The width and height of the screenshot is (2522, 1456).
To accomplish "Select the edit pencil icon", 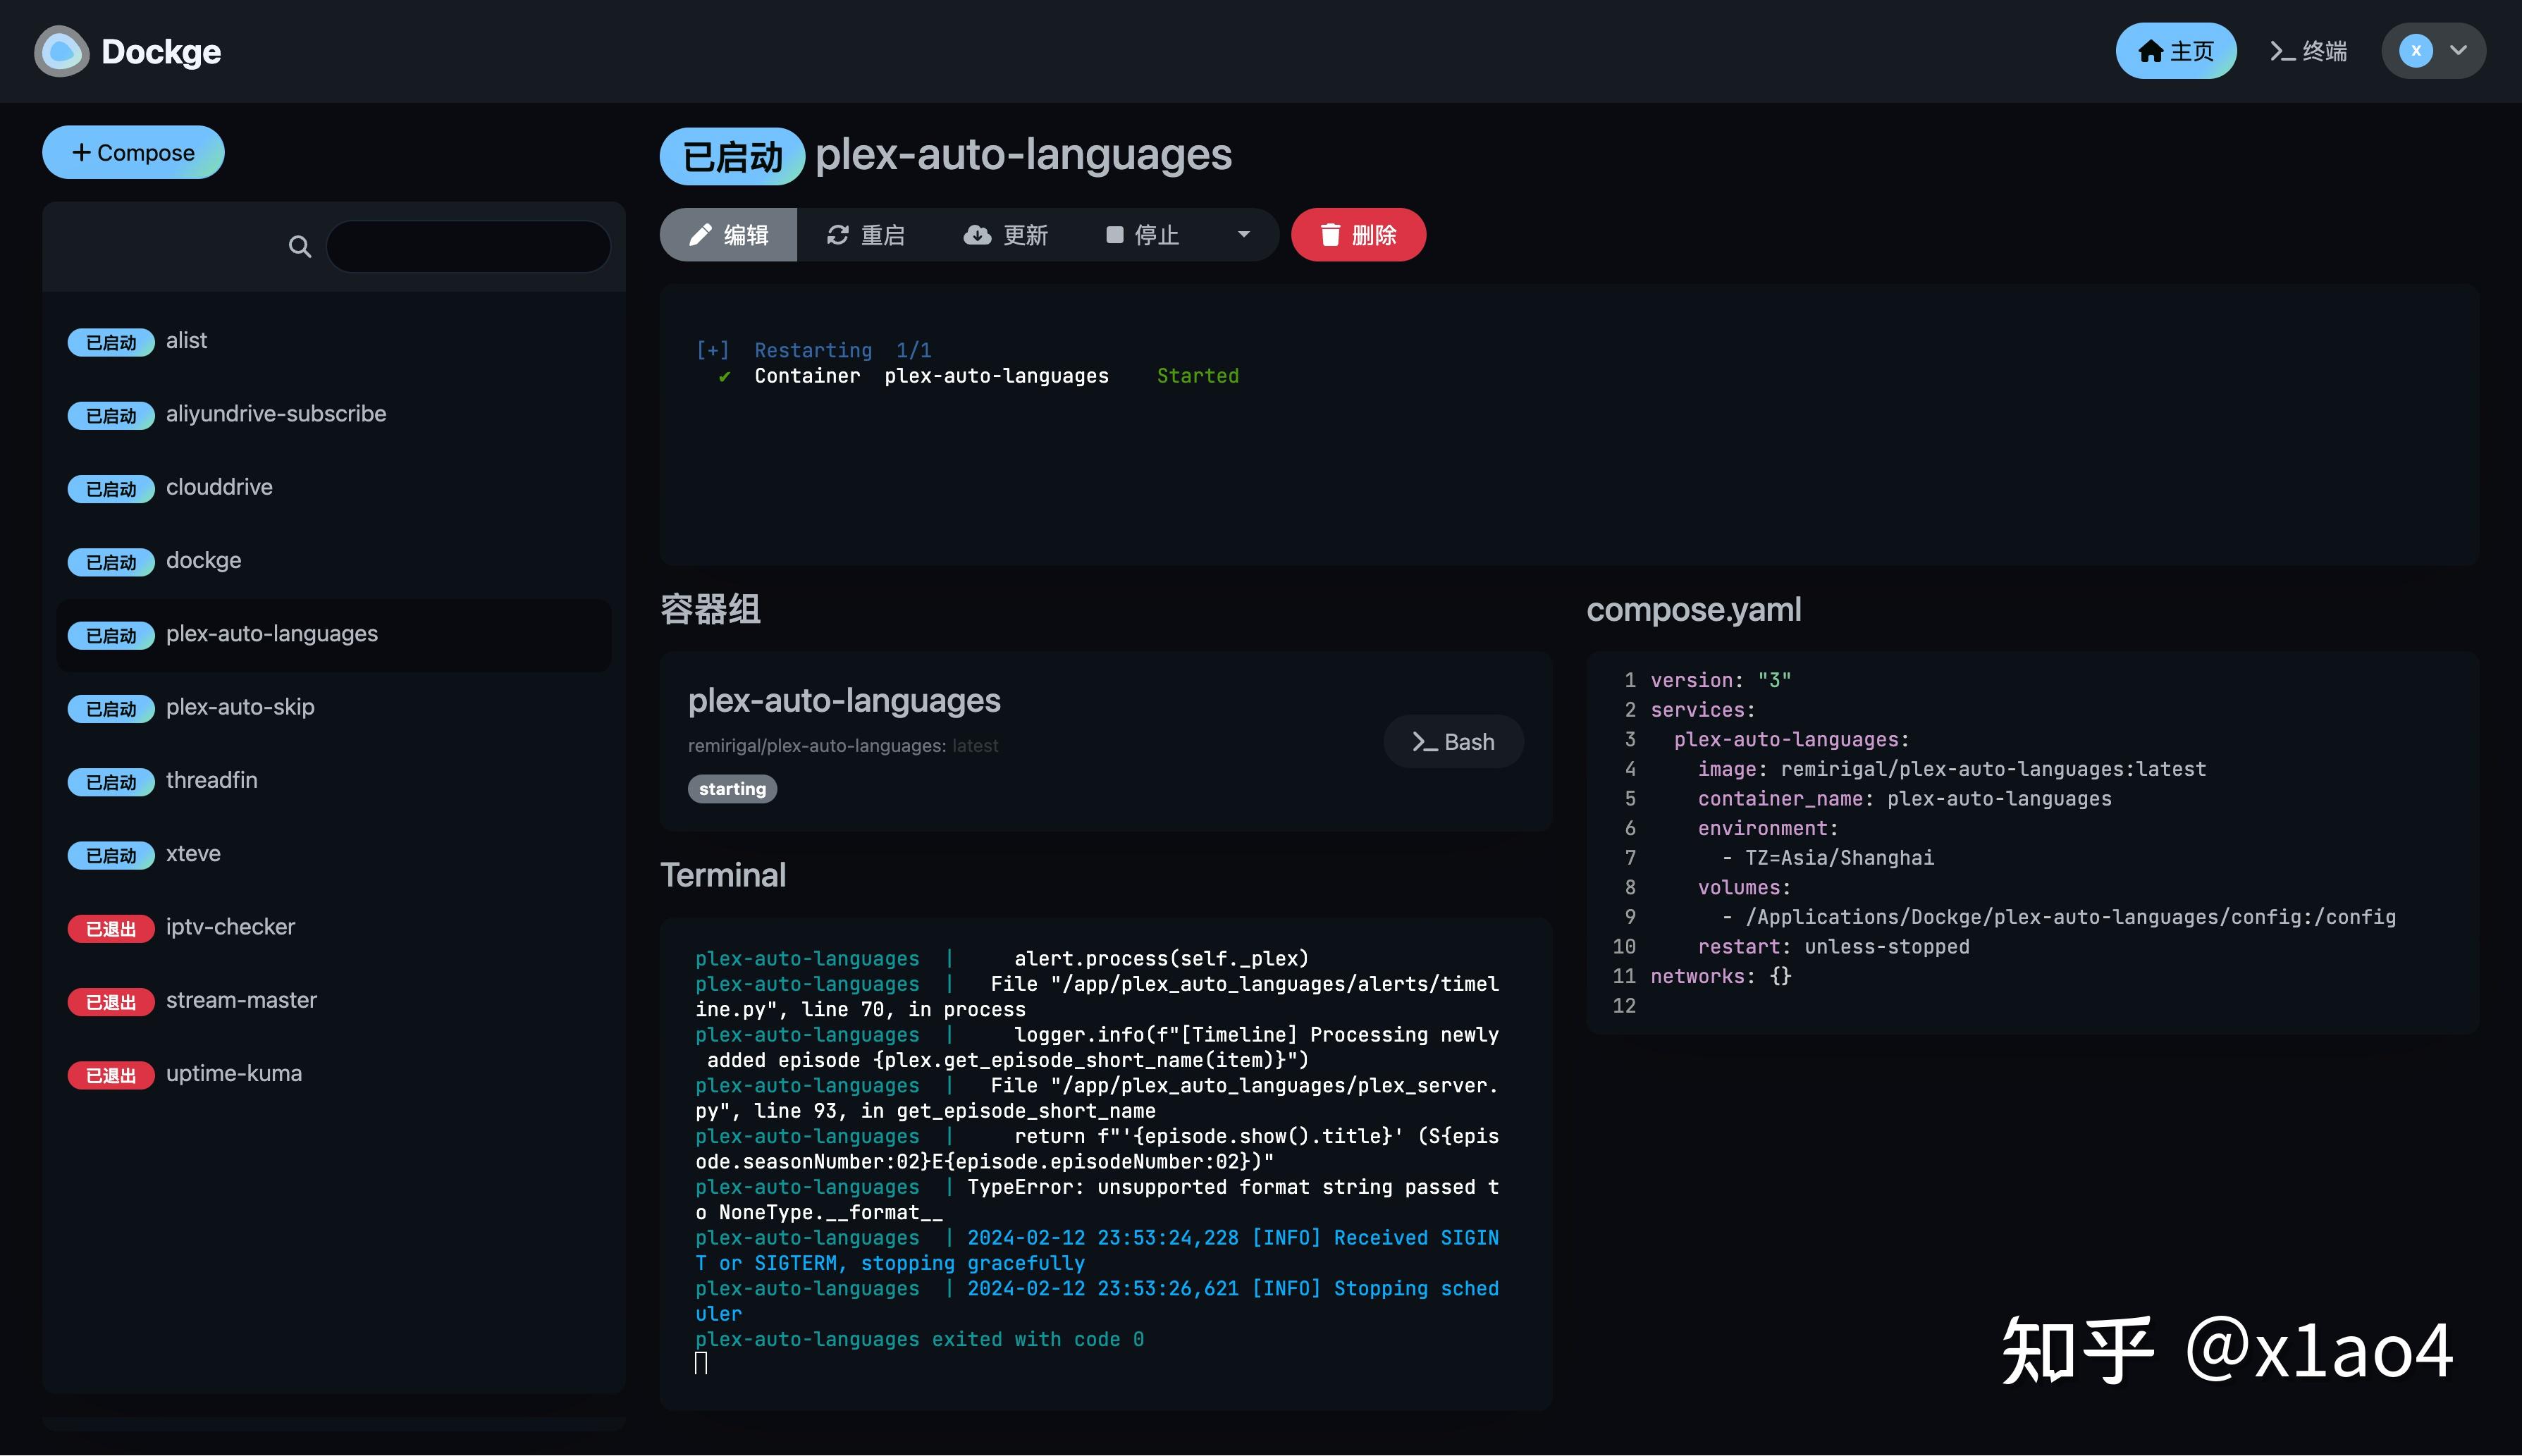I will click(703, 234).
